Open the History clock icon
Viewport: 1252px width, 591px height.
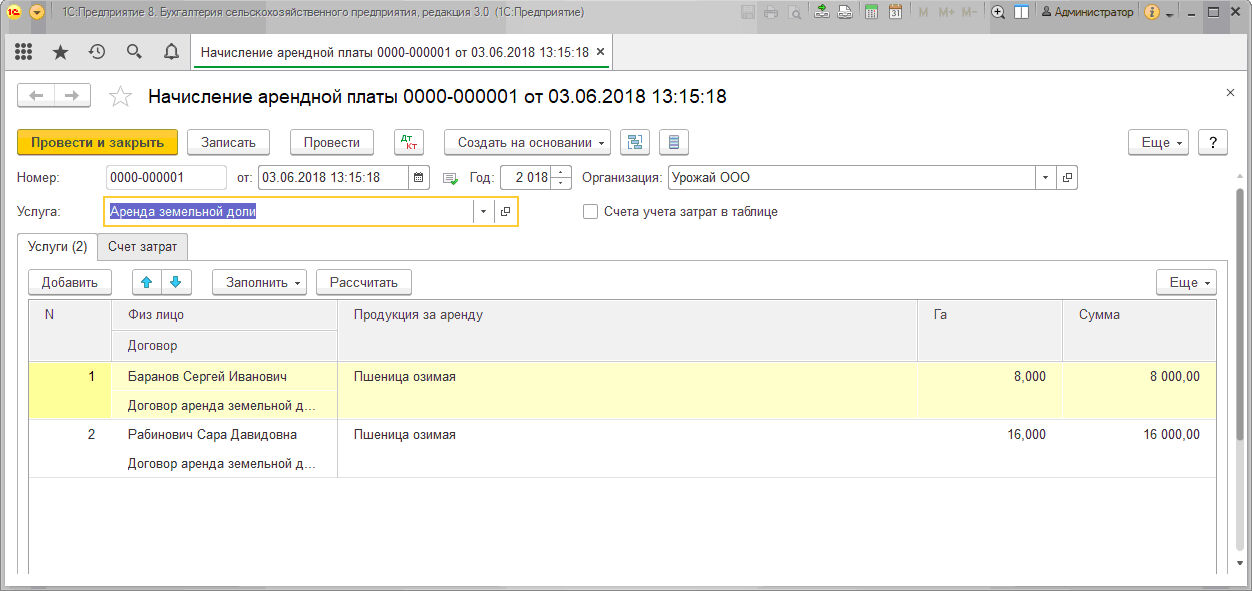[x=97, y=52]
